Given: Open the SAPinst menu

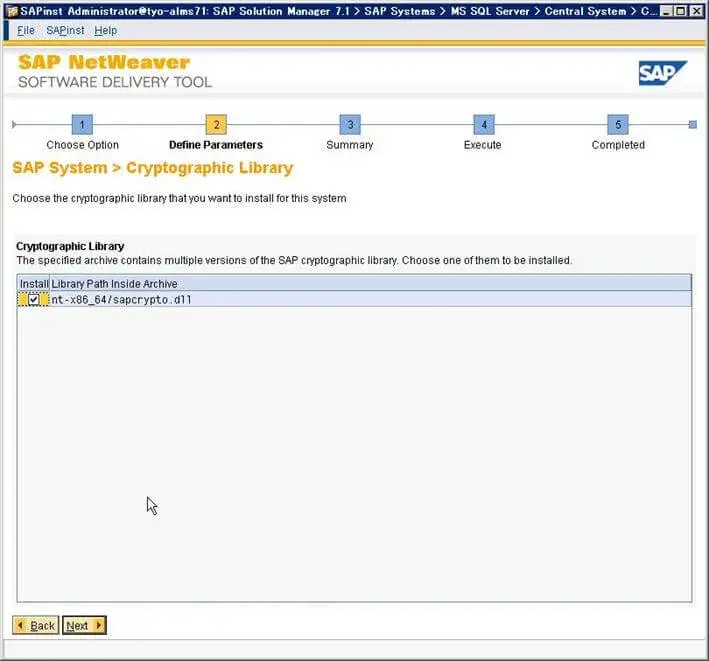Looking at the screenshot, I should [65, 30].
